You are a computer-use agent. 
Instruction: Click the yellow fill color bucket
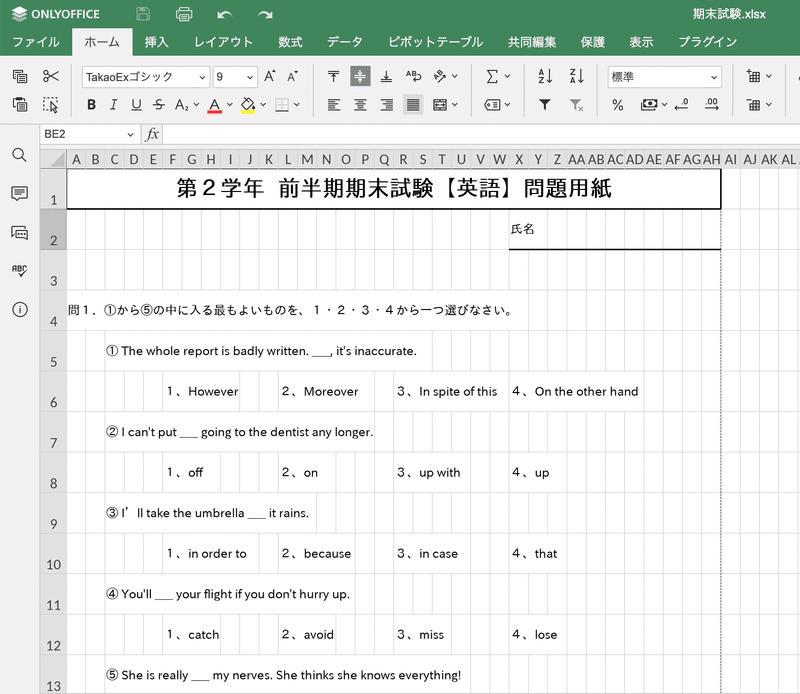248,105
